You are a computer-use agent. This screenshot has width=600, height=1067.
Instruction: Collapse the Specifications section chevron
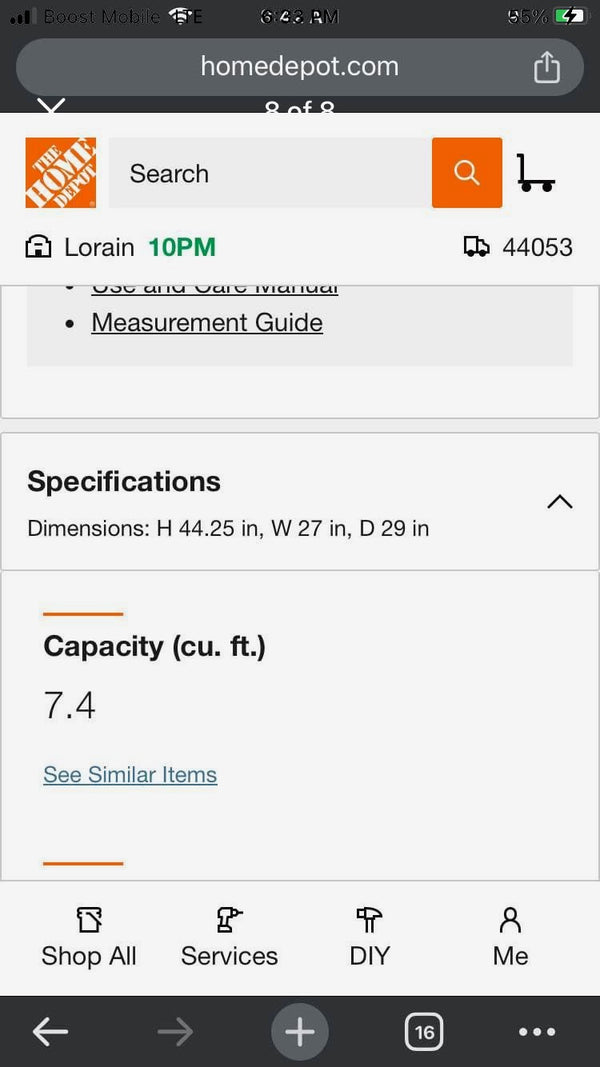(x=560, y=502)
